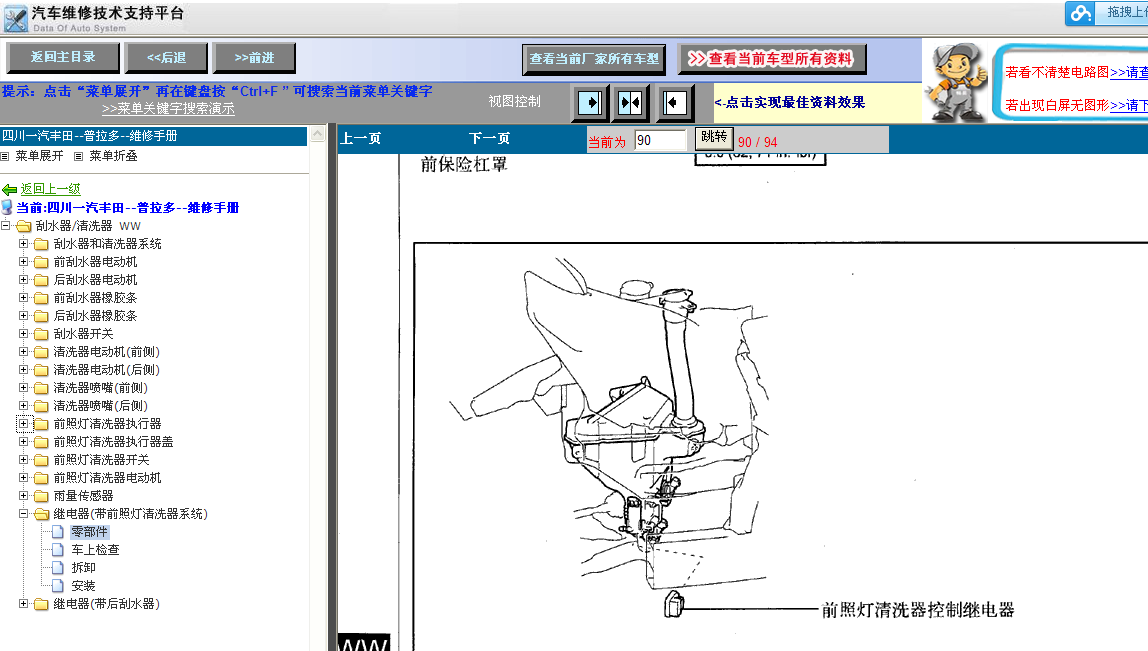Click the collapse-right view control icon

click(673, 102)
